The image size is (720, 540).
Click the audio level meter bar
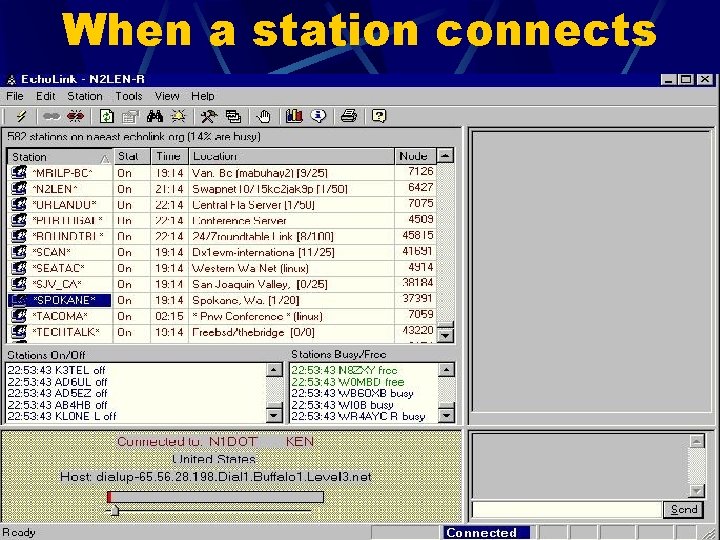215,497
